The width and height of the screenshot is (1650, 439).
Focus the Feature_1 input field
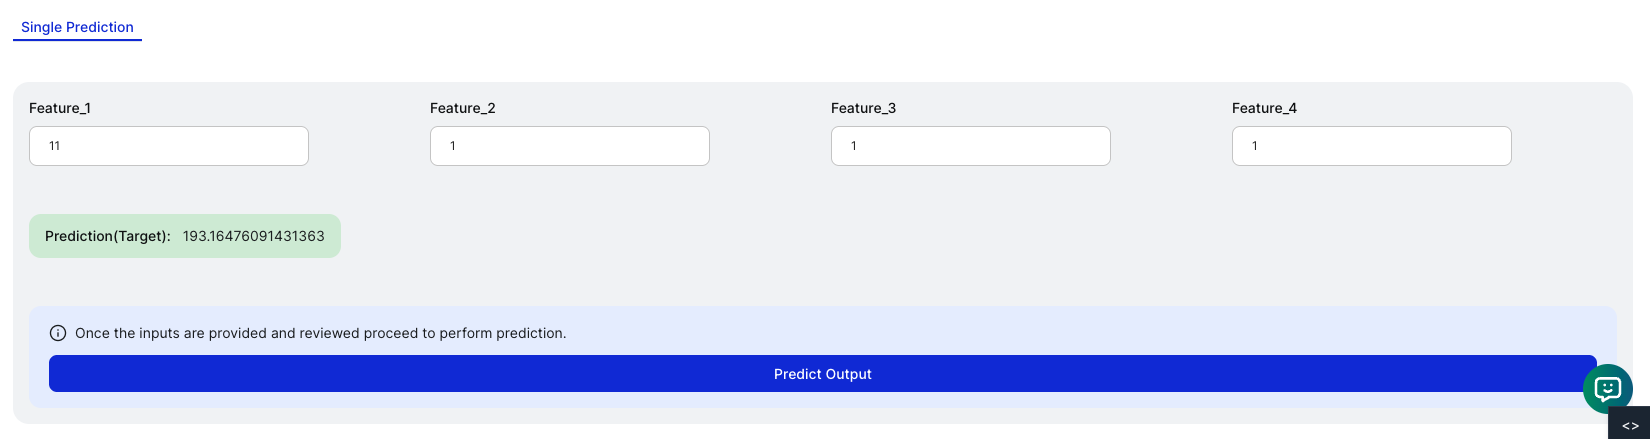169,146
